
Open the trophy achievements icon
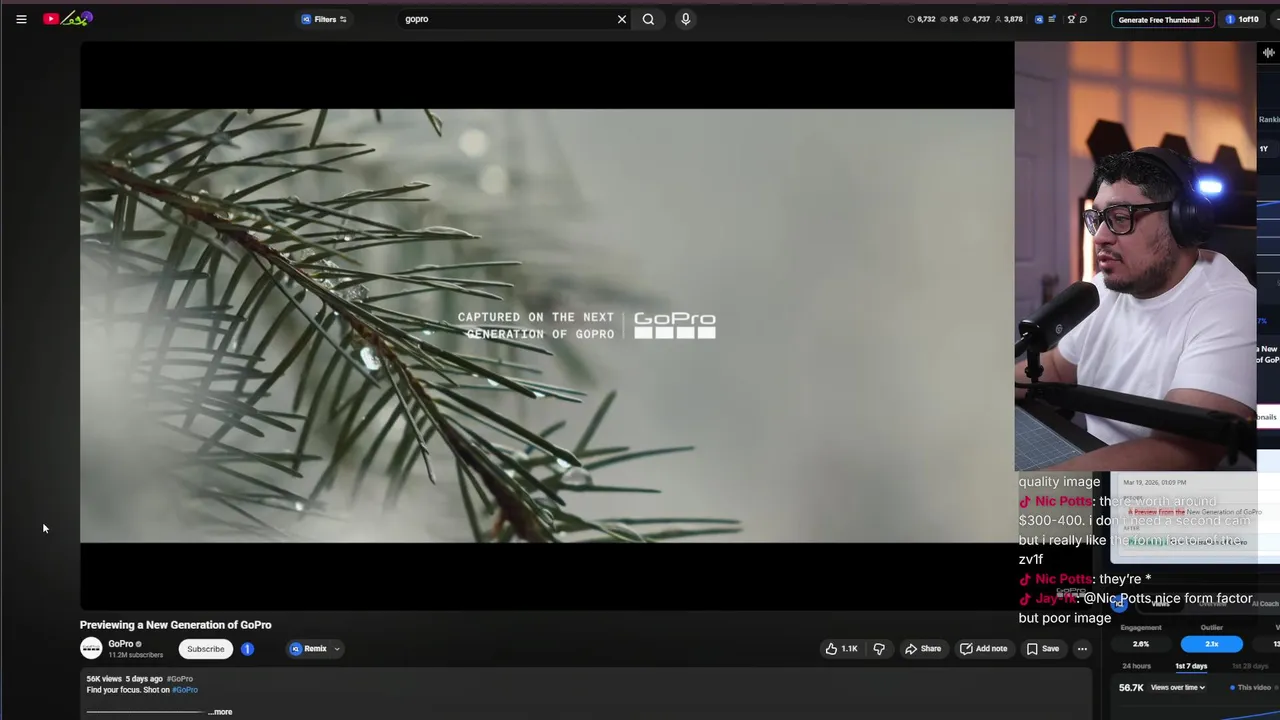(1071, 19)
